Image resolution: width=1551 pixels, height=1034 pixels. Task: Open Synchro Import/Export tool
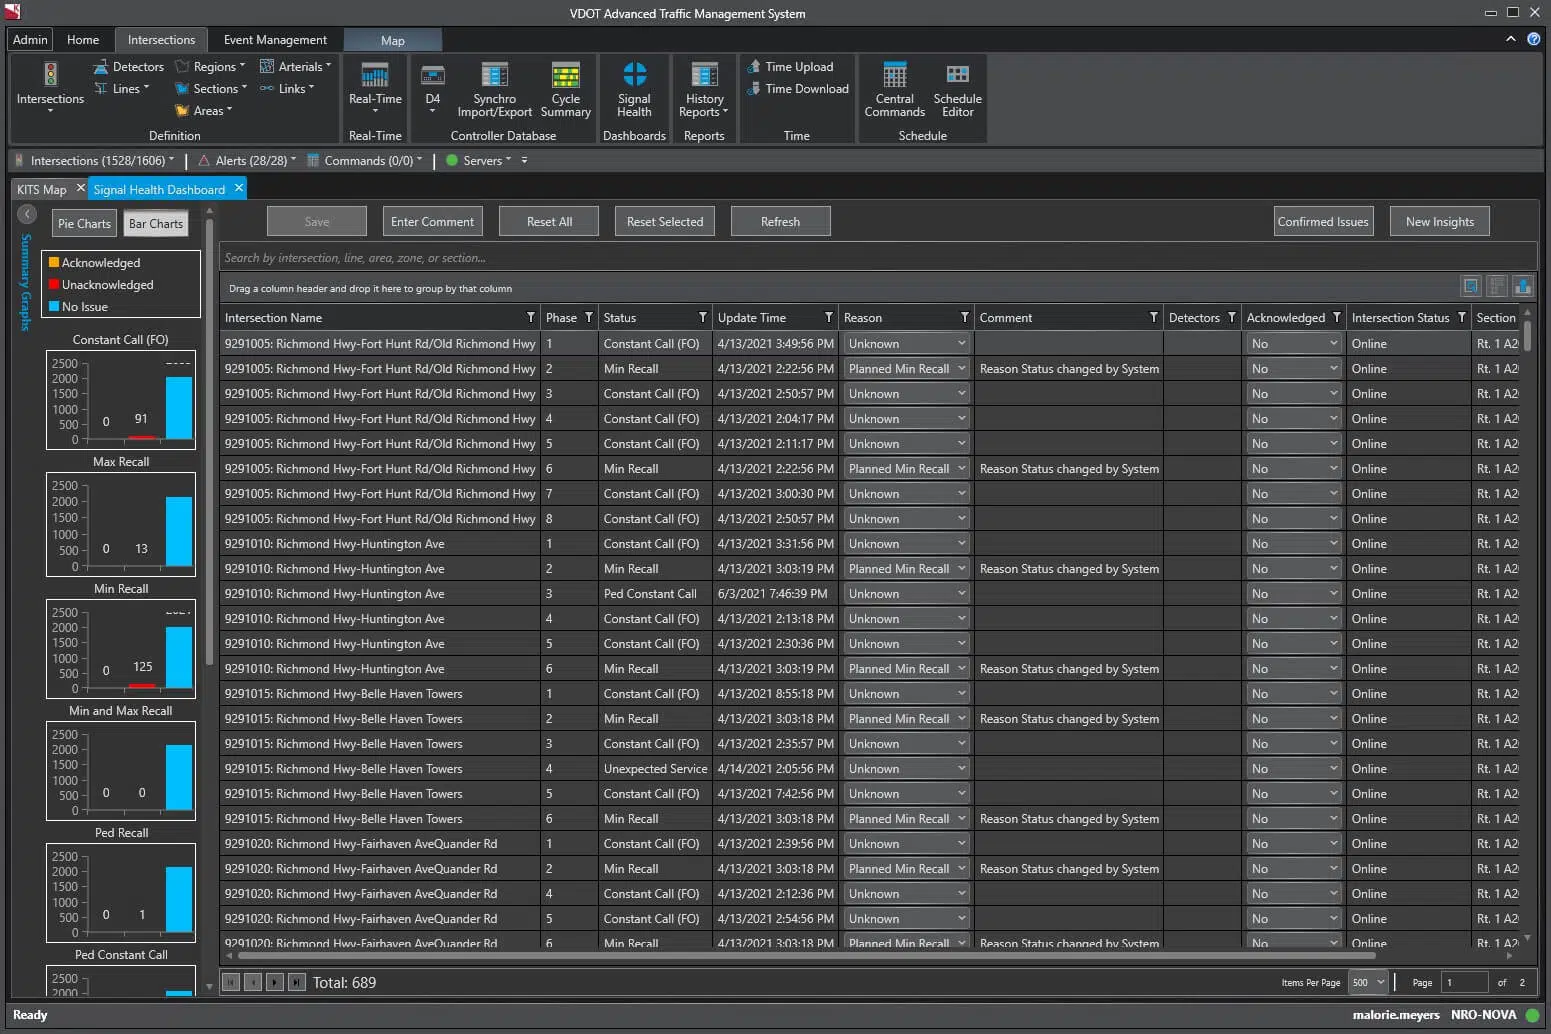(494, 76)
